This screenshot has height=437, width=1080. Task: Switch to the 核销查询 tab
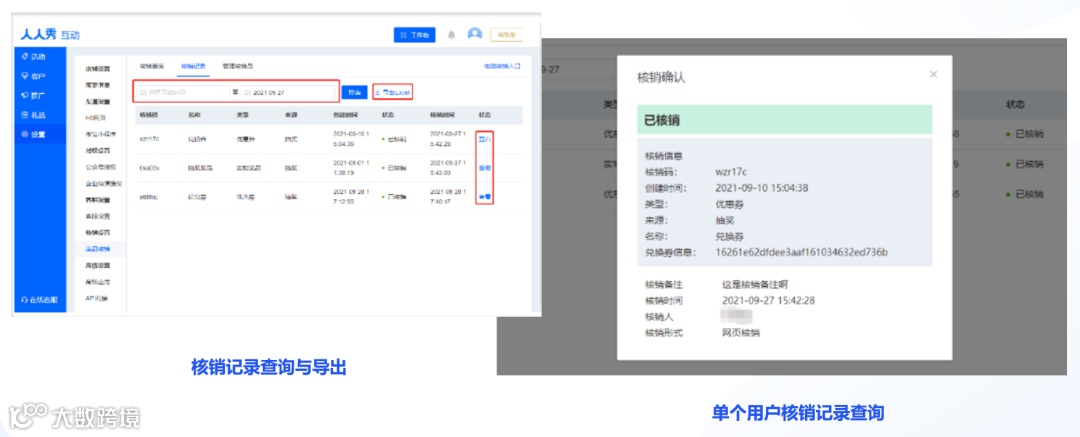(x=152, y=66)
